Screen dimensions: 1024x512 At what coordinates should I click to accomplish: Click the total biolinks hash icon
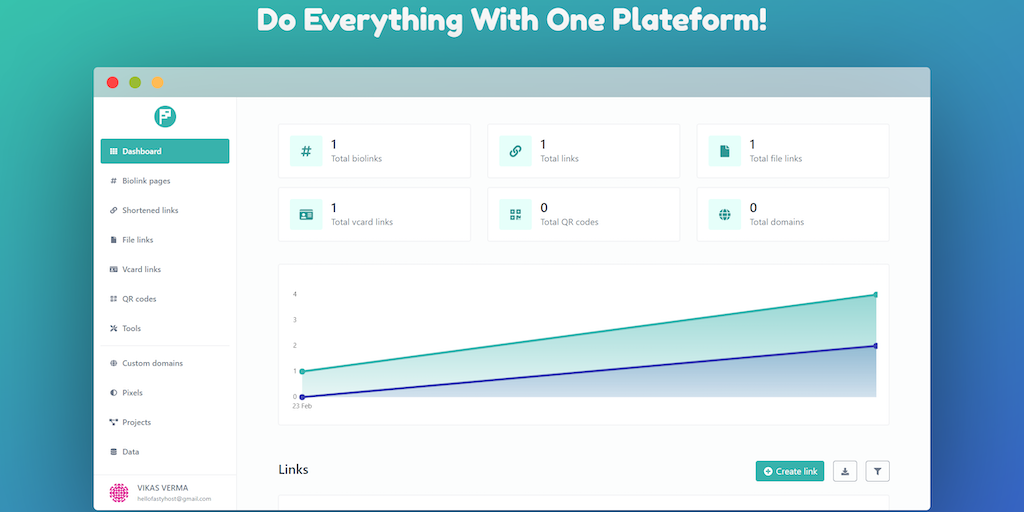coord(306,152)
